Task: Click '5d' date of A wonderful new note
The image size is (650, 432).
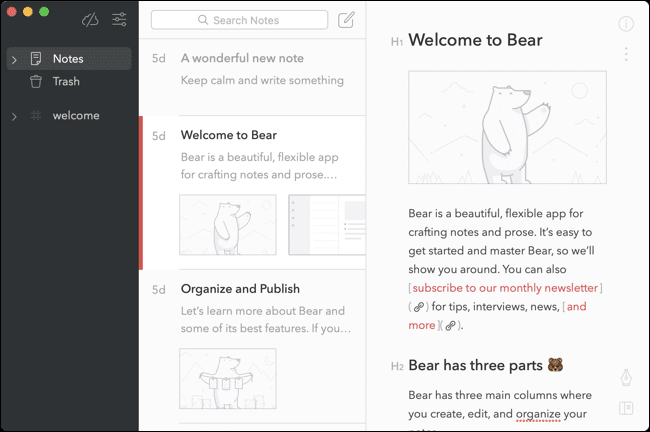Action: tap(159, 58)
